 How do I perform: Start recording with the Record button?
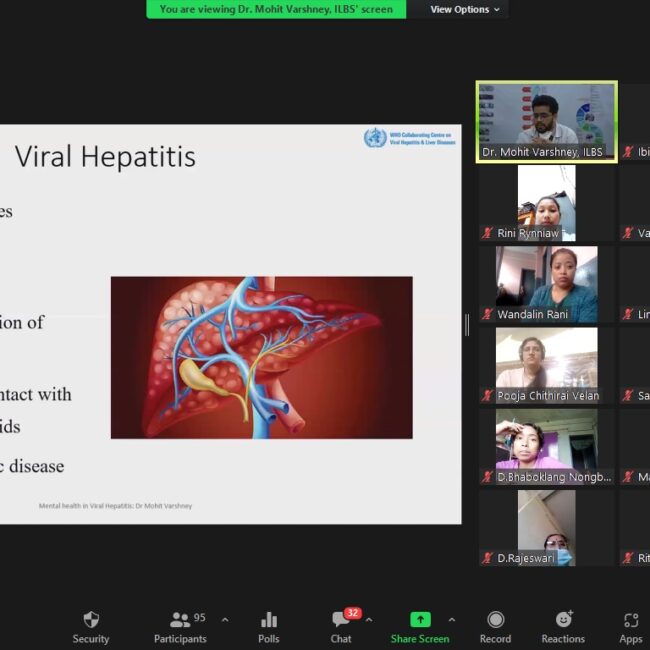click(495, 620)
